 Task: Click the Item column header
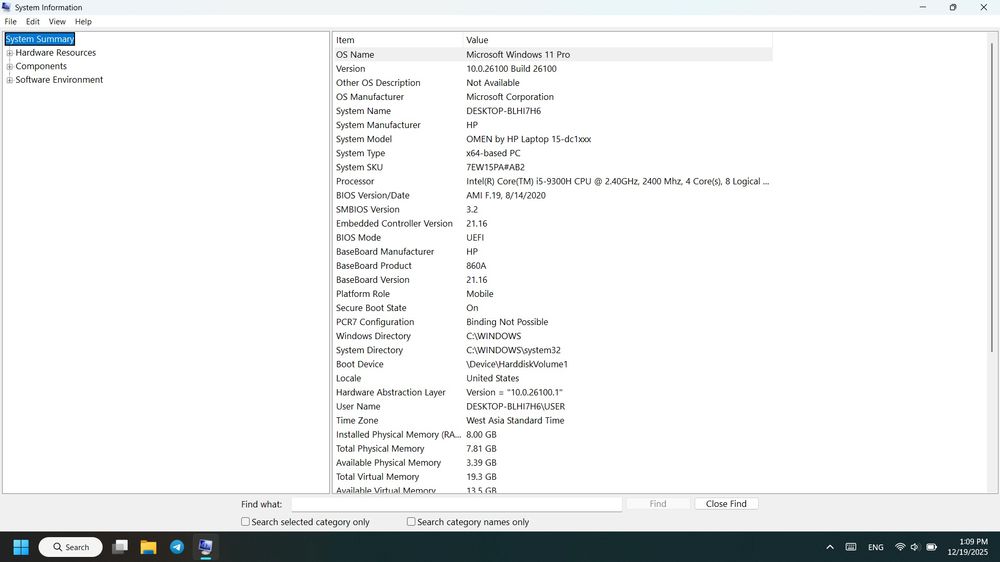(397, 40)
